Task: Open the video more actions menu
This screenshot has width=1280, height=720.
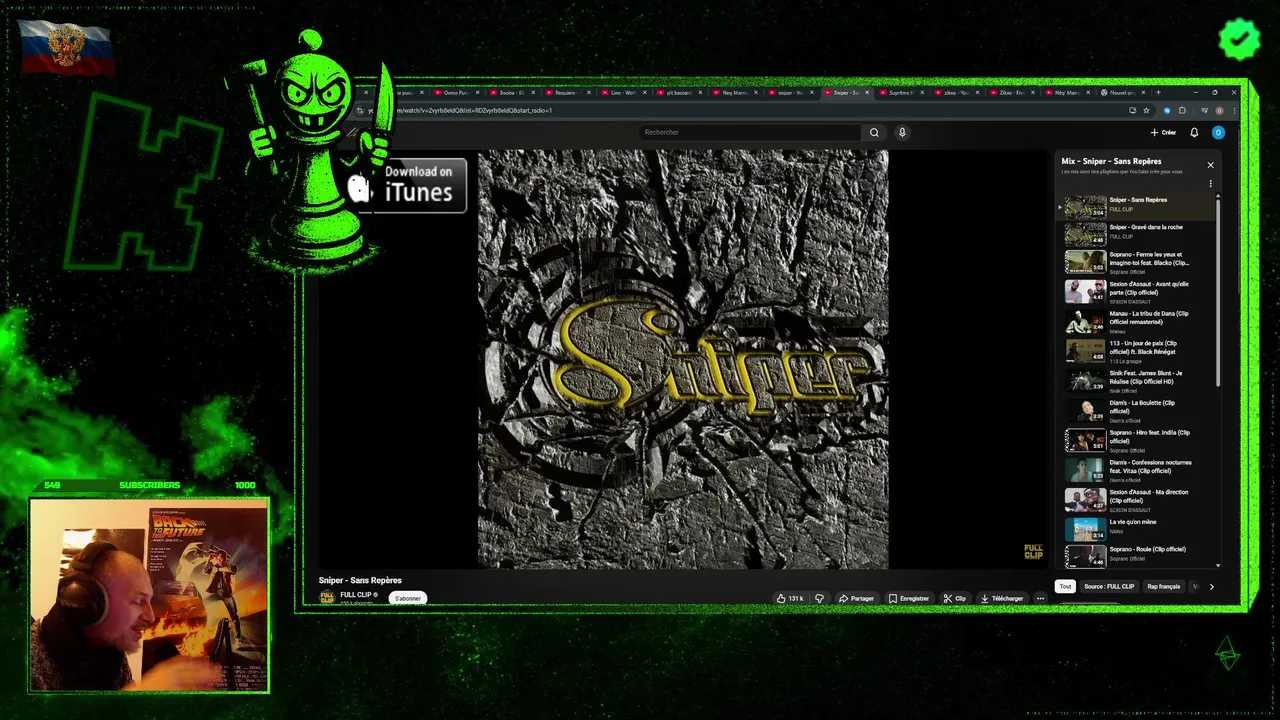Action: point(1040,598)
